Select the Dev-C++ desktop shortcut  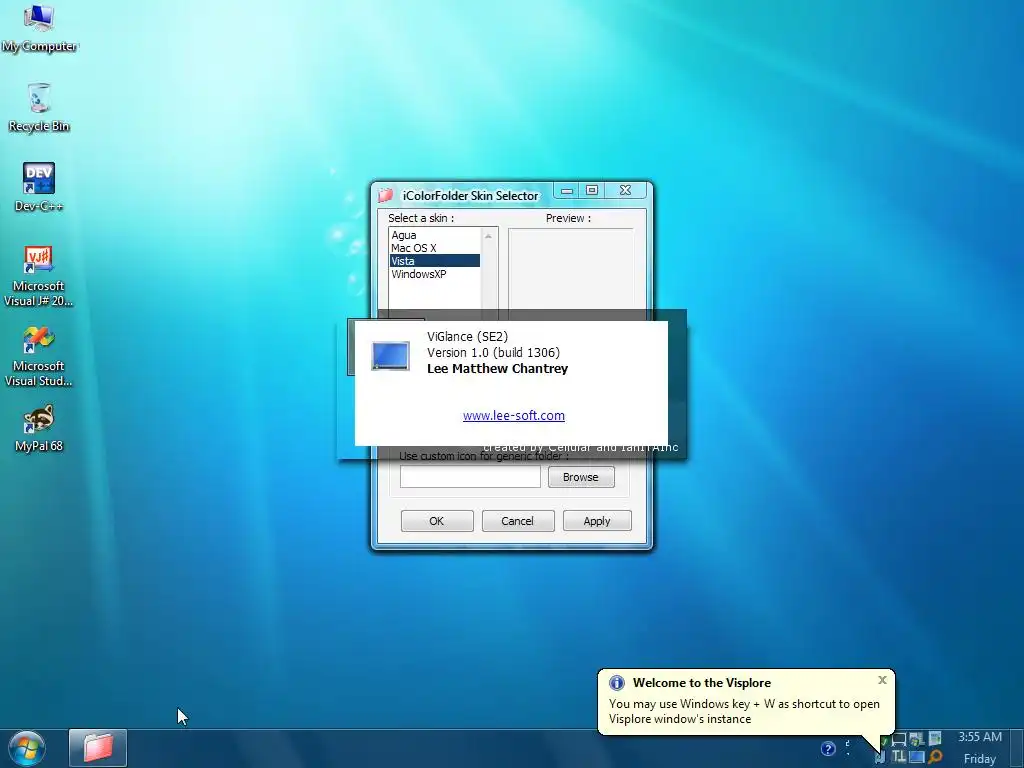coord(39,187)
